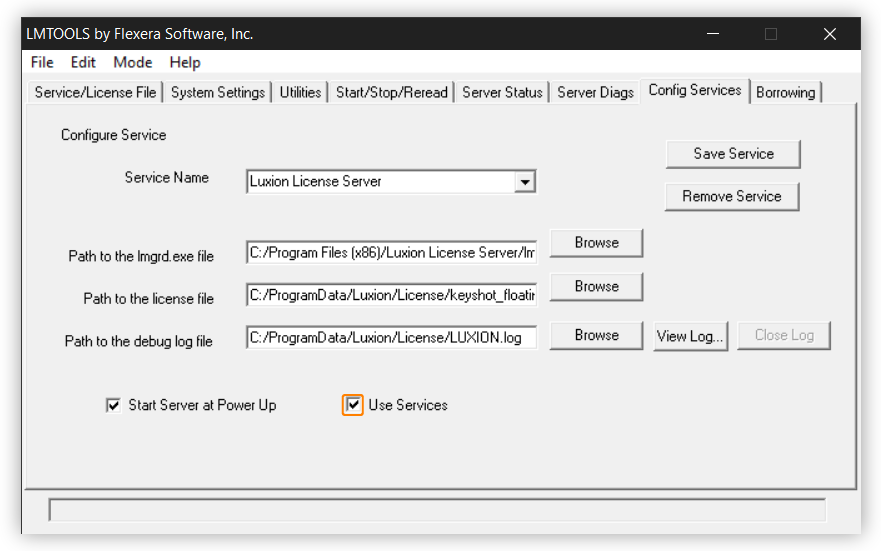The image size is (881, 551).
Task: Switch to System Settings tab
Action: click(217, 92)
